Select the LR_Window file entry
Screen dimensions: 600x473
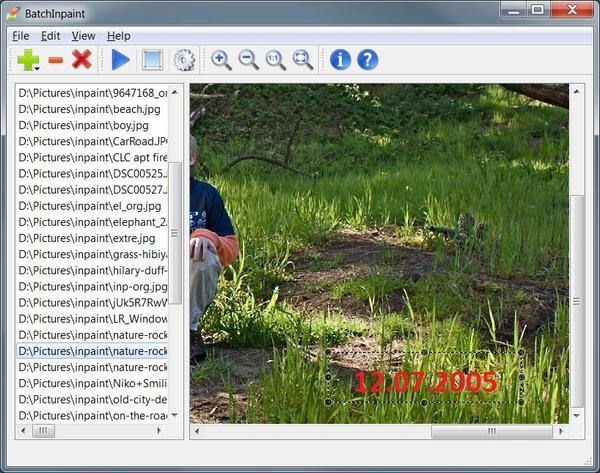(x=92, y=319)
